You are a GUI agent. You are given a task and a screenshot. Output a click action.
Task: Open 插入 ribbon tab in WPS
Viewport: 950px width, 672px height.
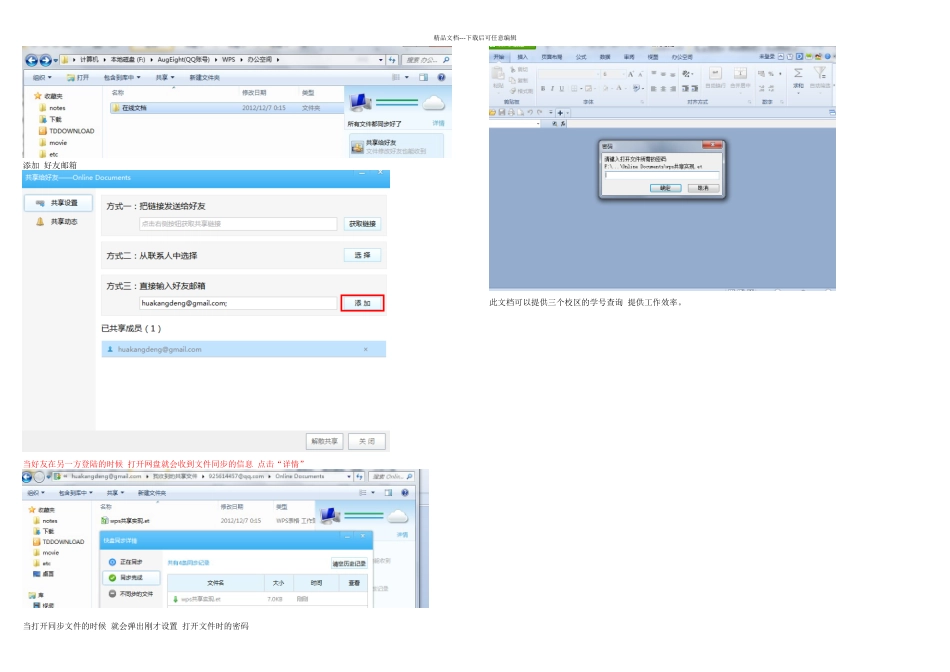522,57
